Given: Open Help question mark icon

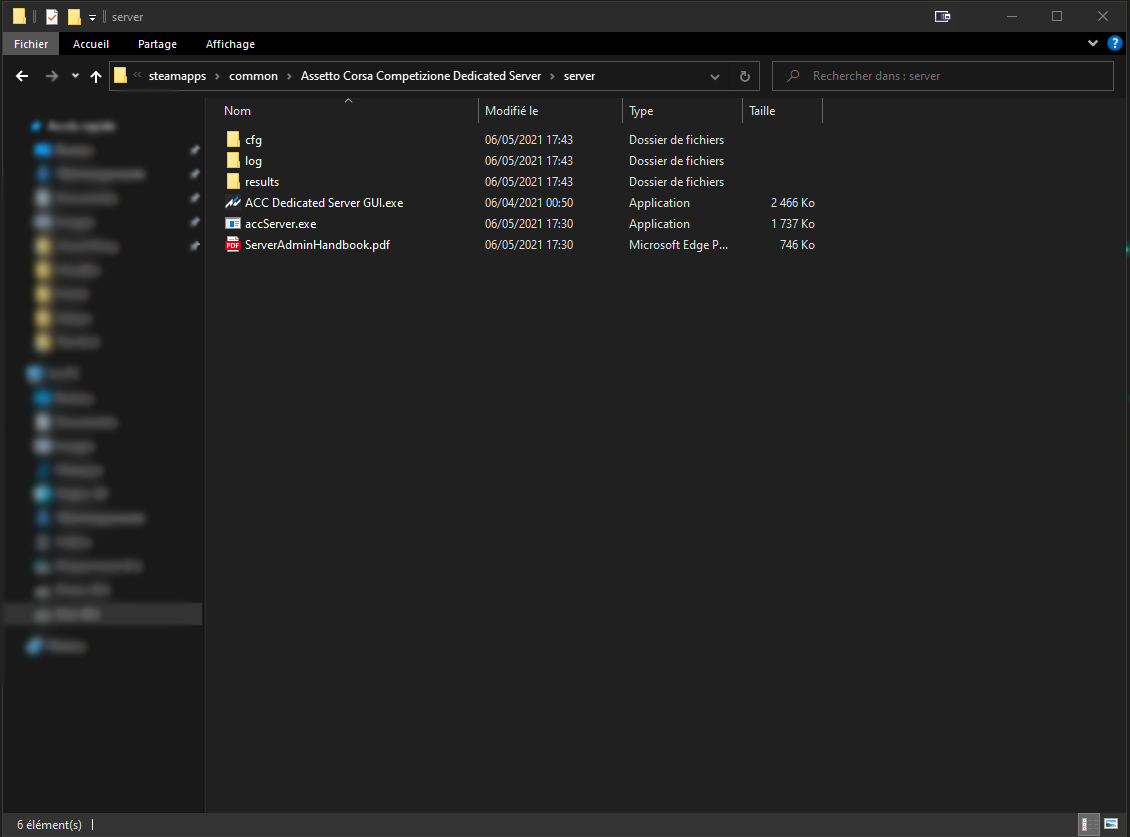Looking at the screenshot, I should point(1114,43).
